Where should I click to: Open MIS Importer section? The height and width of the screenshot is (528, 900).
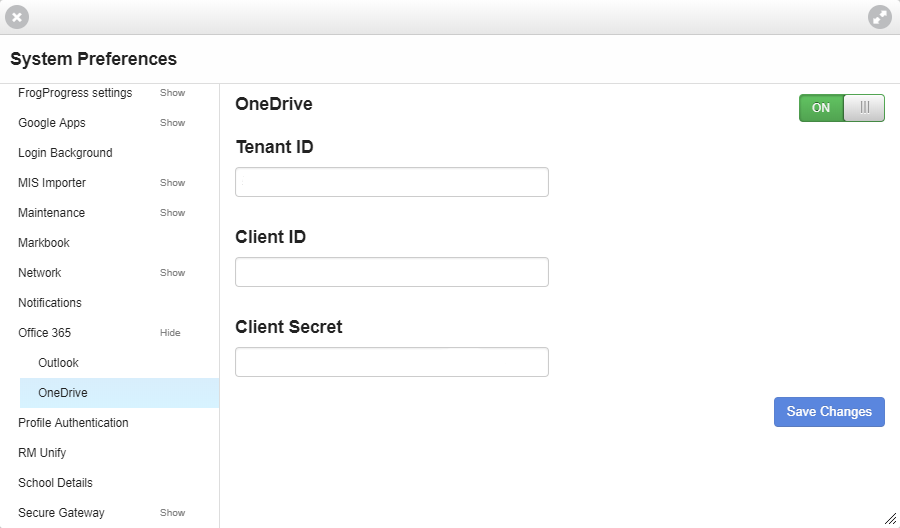click(52, 183)
